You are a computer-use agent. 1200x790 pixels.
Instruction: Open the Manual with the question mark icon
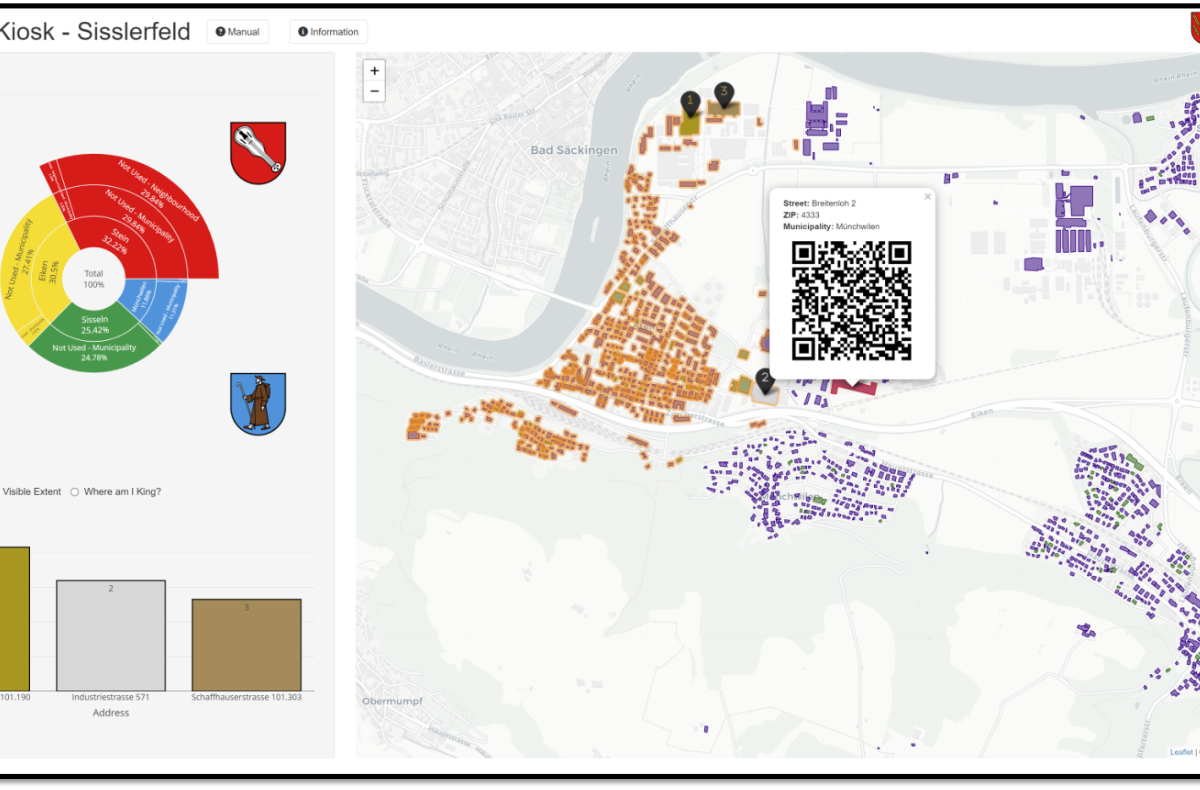pyautogui.click(x=237, y=31)
